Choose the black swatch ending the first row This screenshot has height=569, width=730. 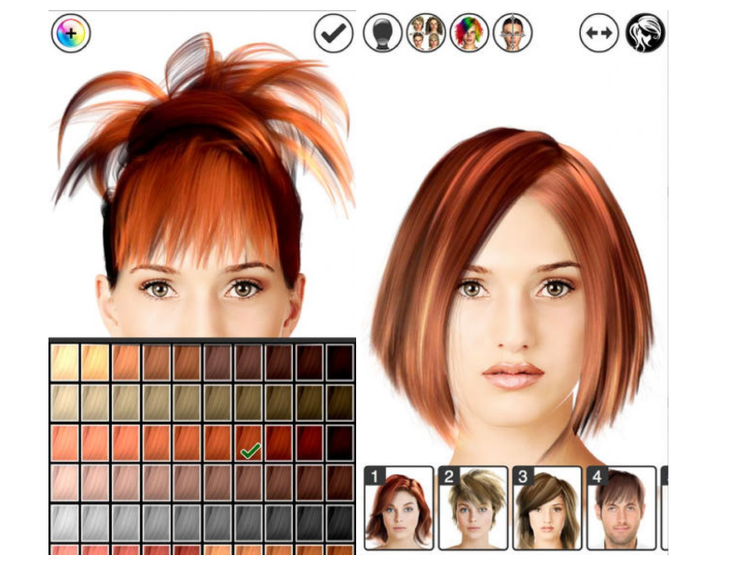340,363
